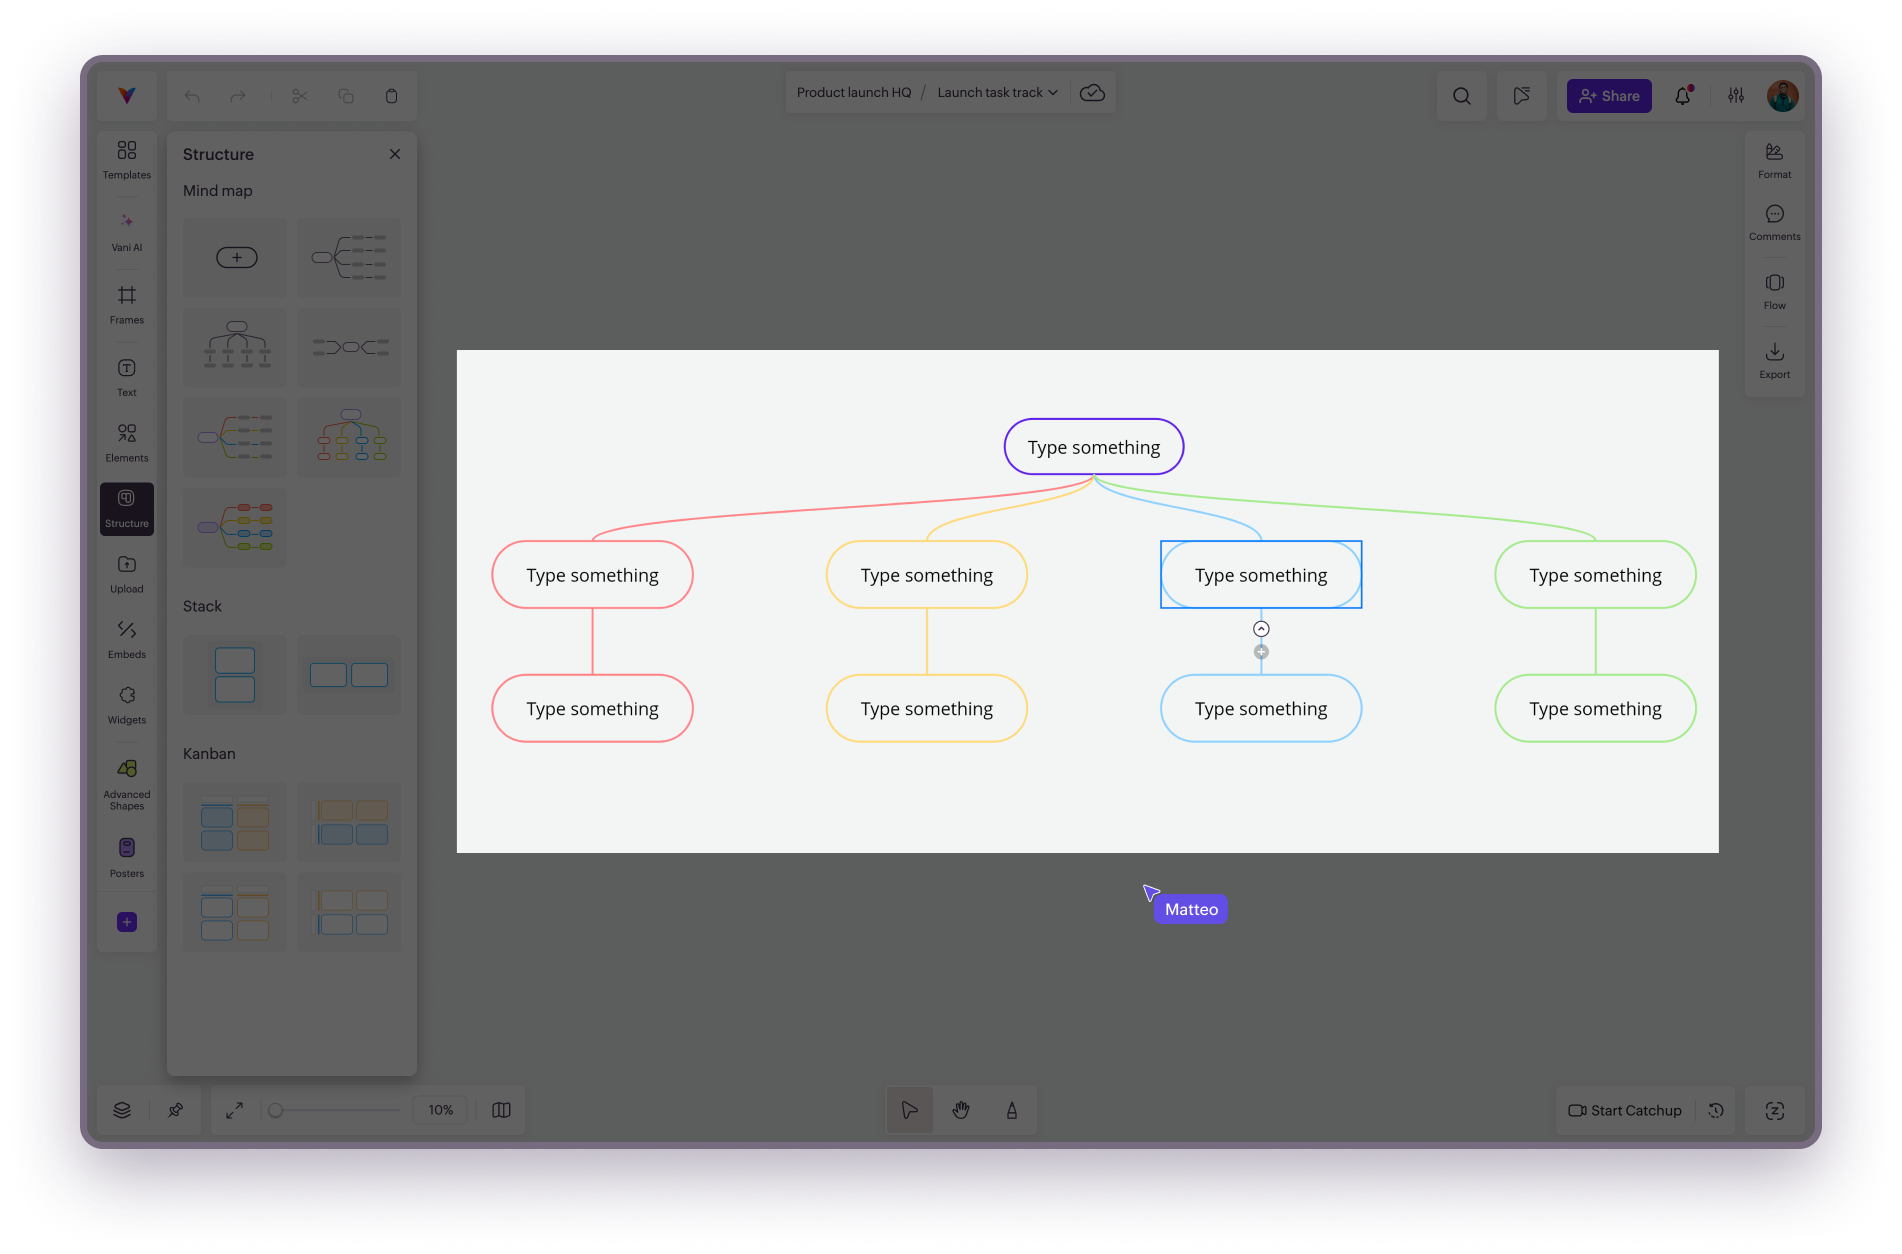
Task: Select the lower green mind map node
Action: coord(1595,709)
